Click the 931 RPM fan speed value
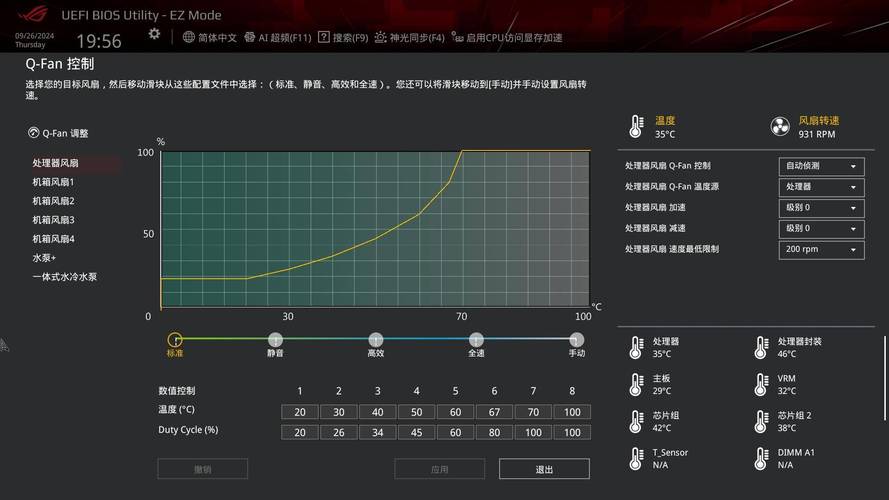The height and width of the screenshot is (500, 889). [x=817, y=134]
